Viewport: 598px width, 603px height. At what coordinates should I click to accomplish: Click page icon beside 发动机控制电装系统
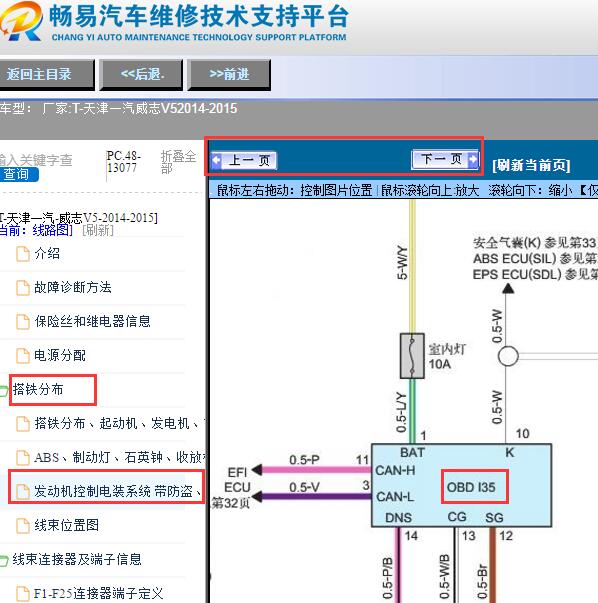pos(23,492)
